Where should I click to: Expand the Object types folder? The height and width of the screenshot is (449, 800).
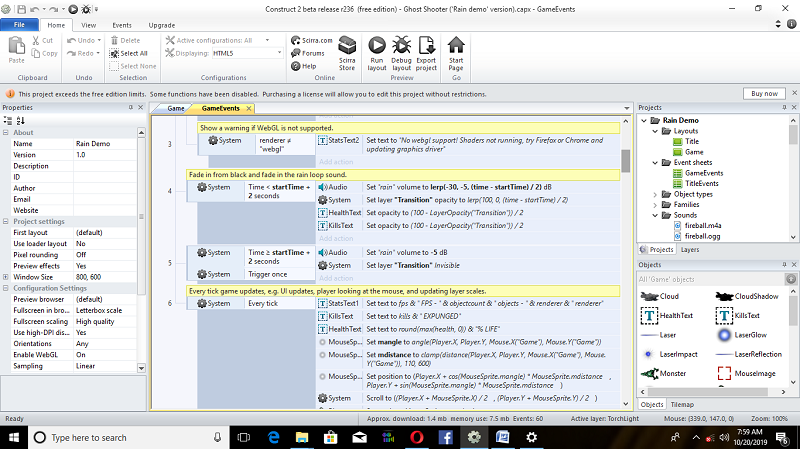(x=655, y=194)
